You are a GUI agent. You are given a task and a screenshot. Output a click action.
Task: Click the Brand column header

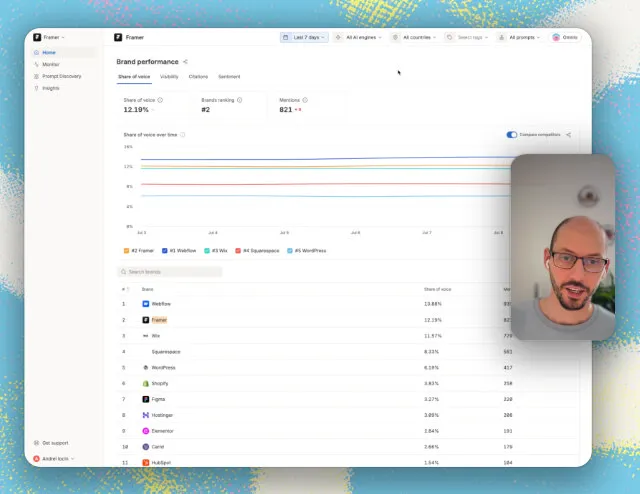147,289
